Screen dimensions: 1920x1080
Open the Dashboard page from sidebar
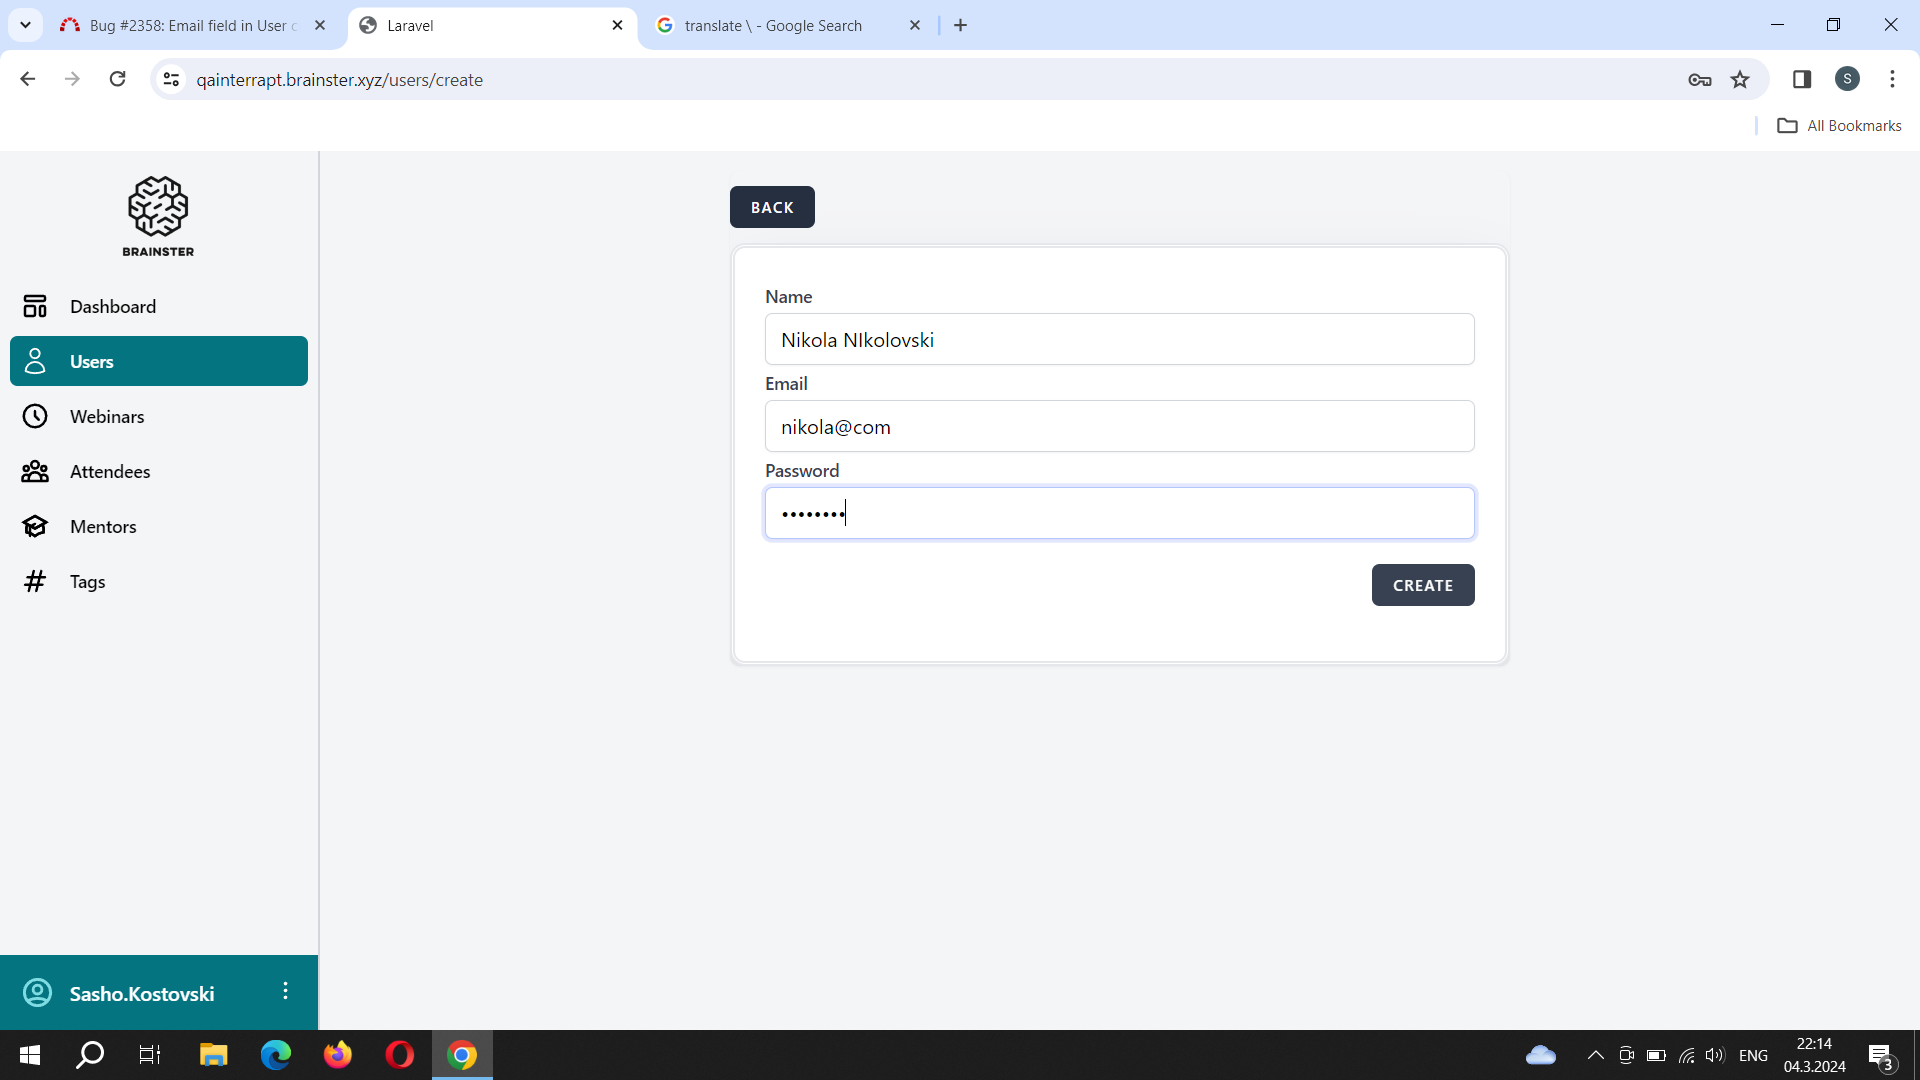[x=112, y=306]
